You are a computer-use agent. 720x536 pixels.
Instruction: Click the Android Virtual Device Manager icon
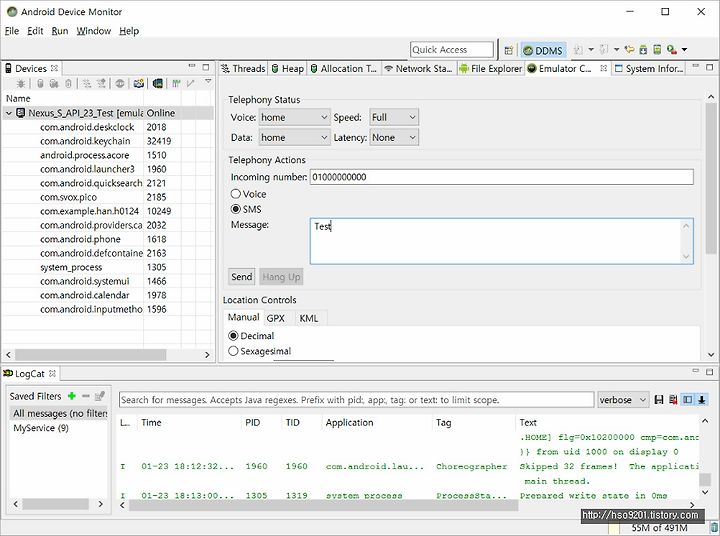pos(657,49)
